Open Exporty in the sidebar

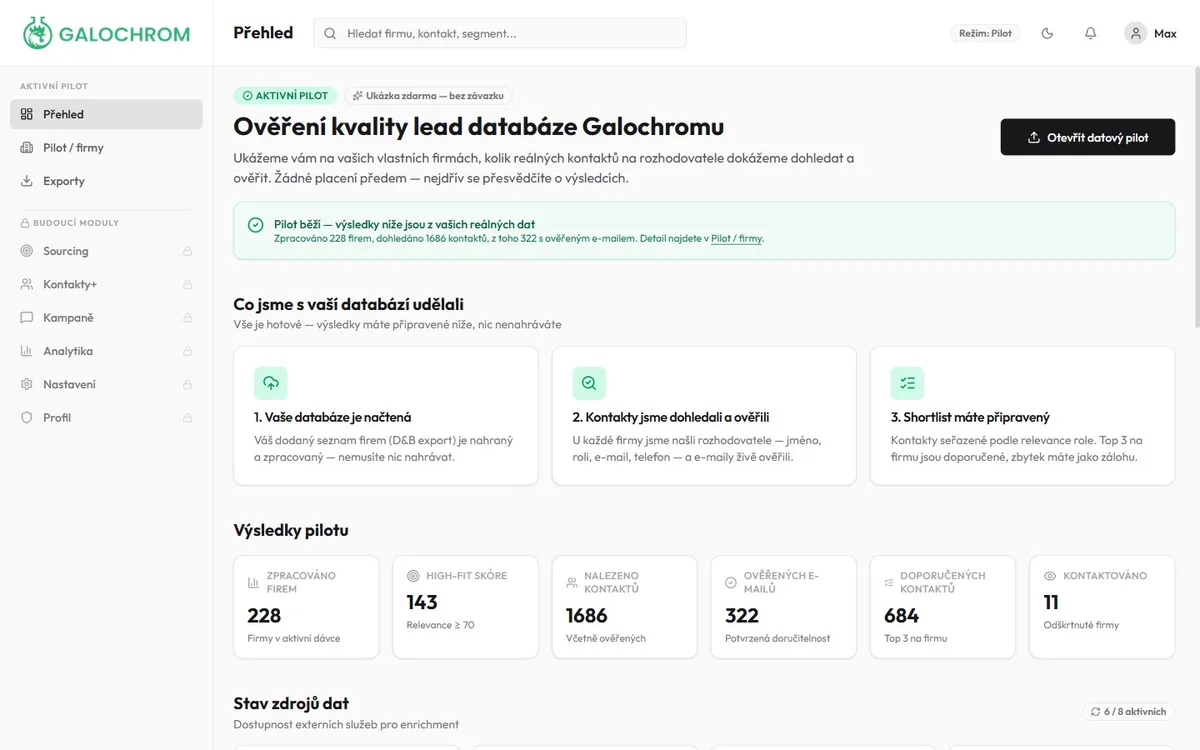[106, 181]
